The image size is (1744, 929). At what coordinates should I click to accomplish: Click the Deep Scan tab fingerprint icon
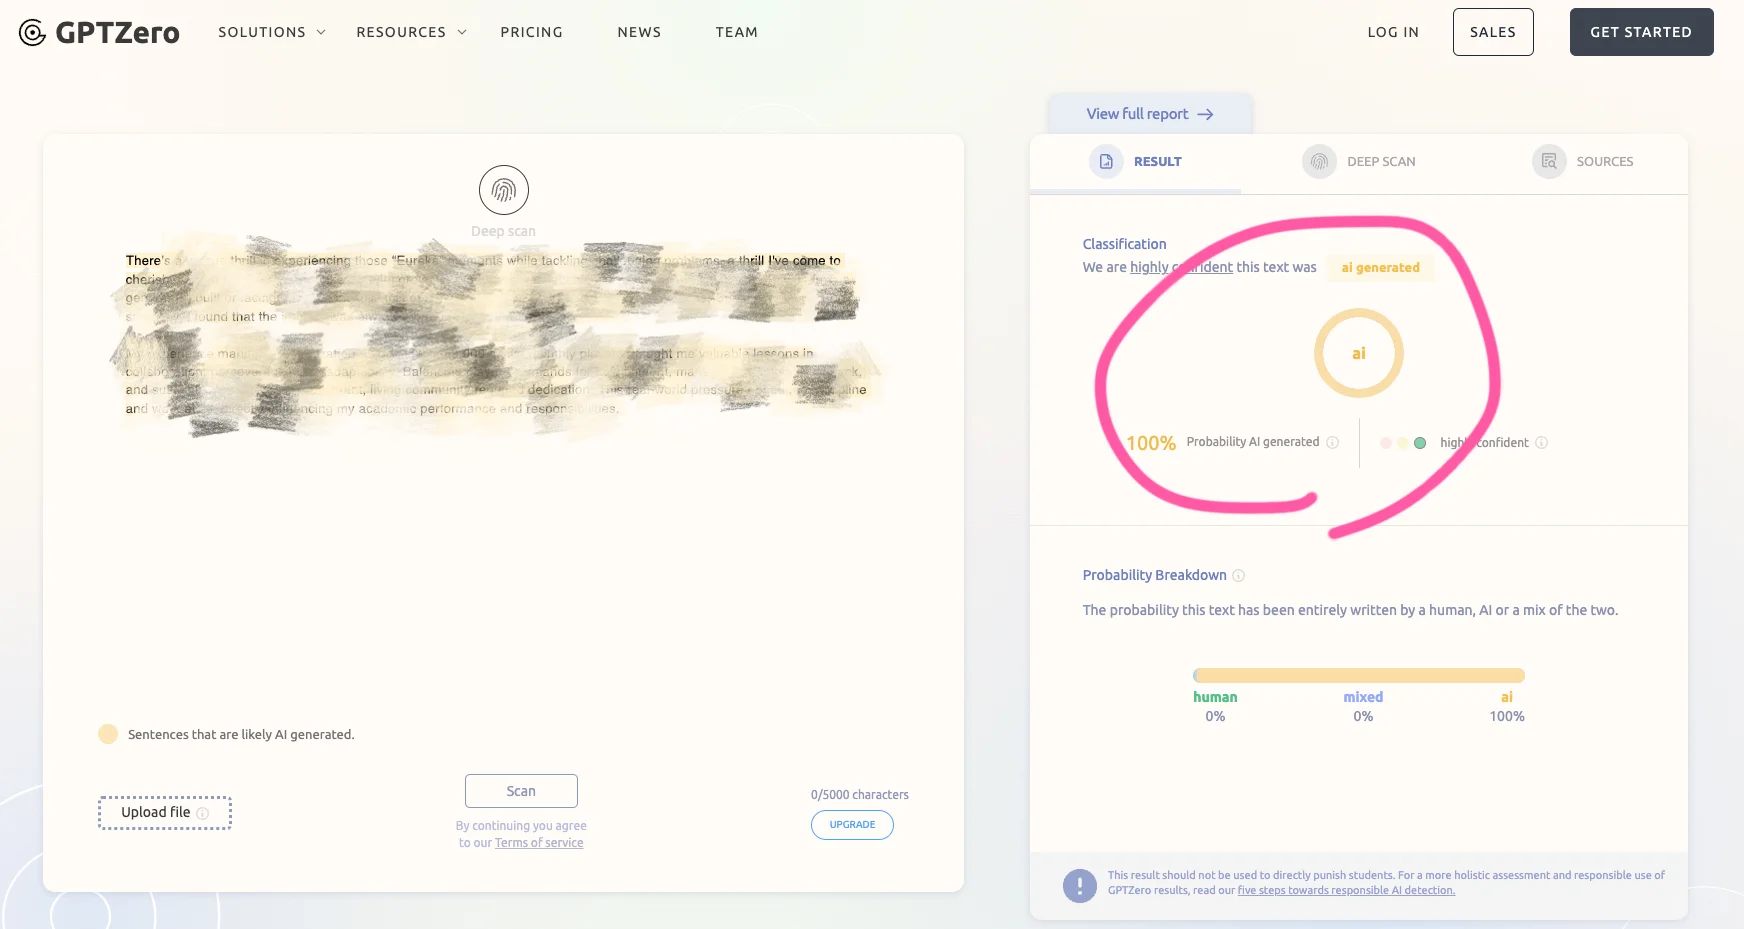[1319, 161]
